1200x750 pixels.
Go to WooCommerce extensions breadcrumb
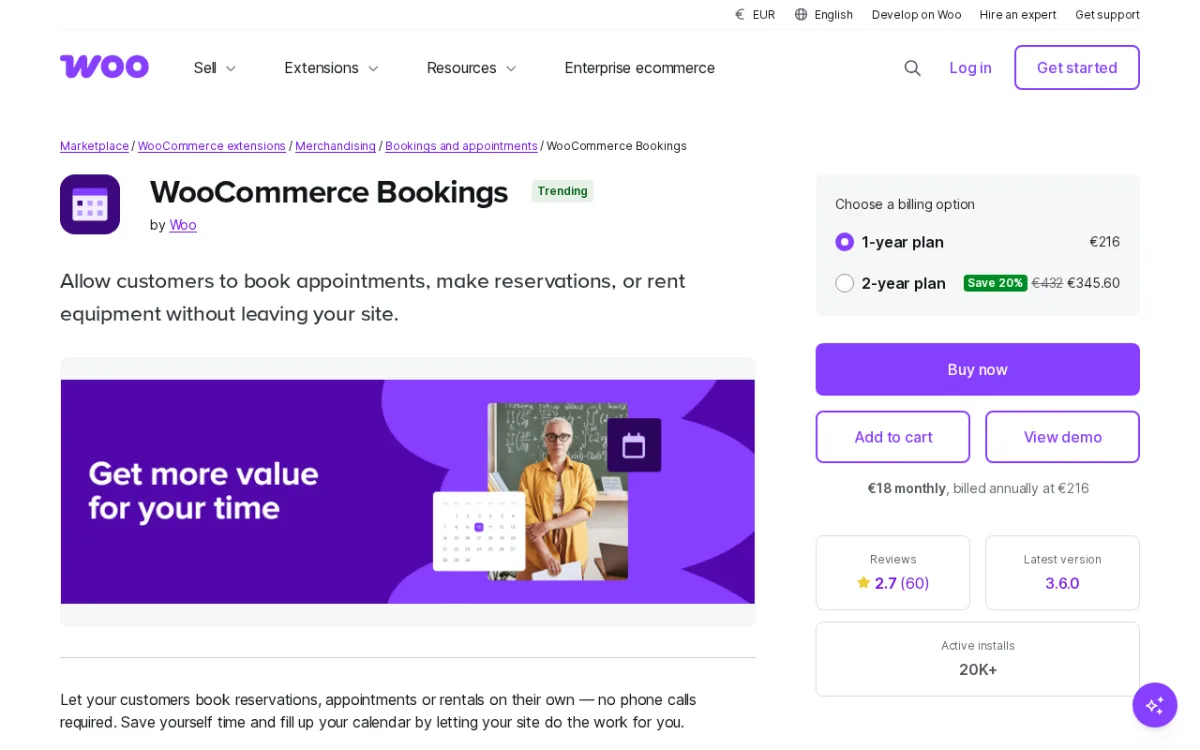tap(212, 146)
